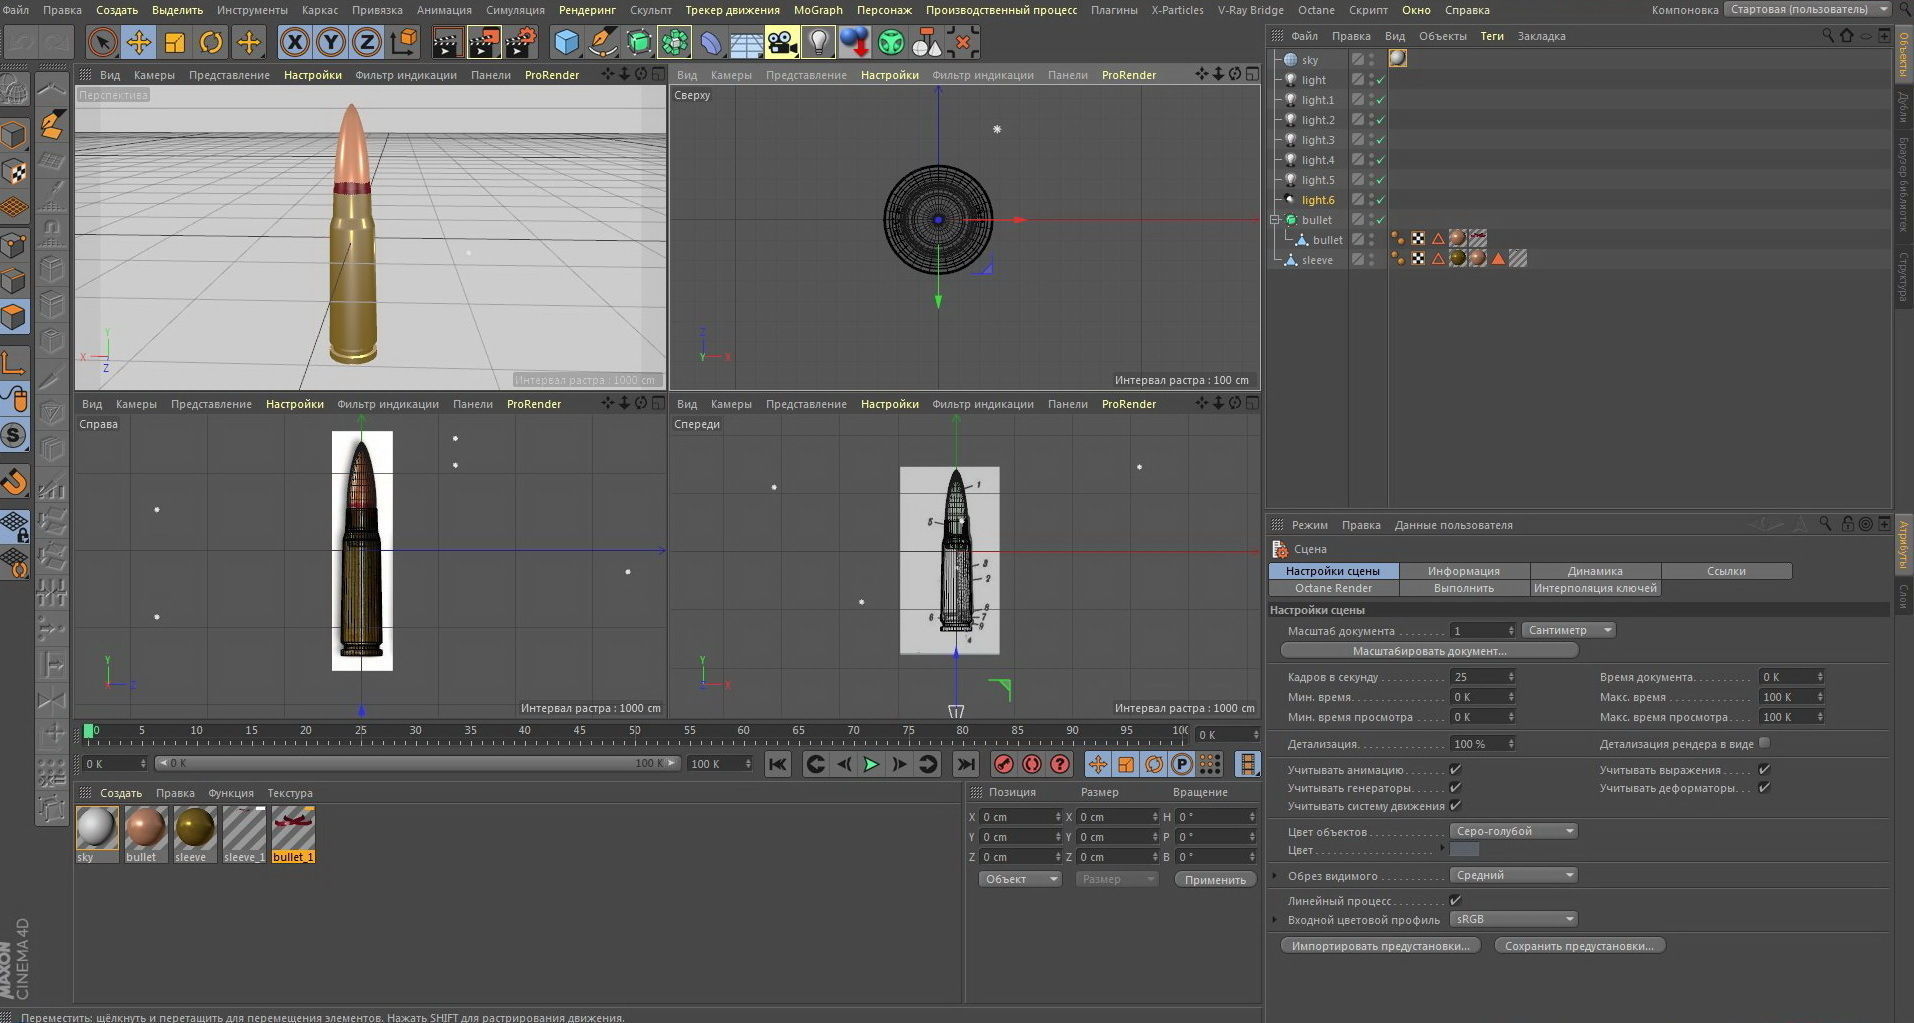Screen dimensions: 1914x1023
Task: Open 'Создать' in the material manager
Action: [x=121, y=793]
